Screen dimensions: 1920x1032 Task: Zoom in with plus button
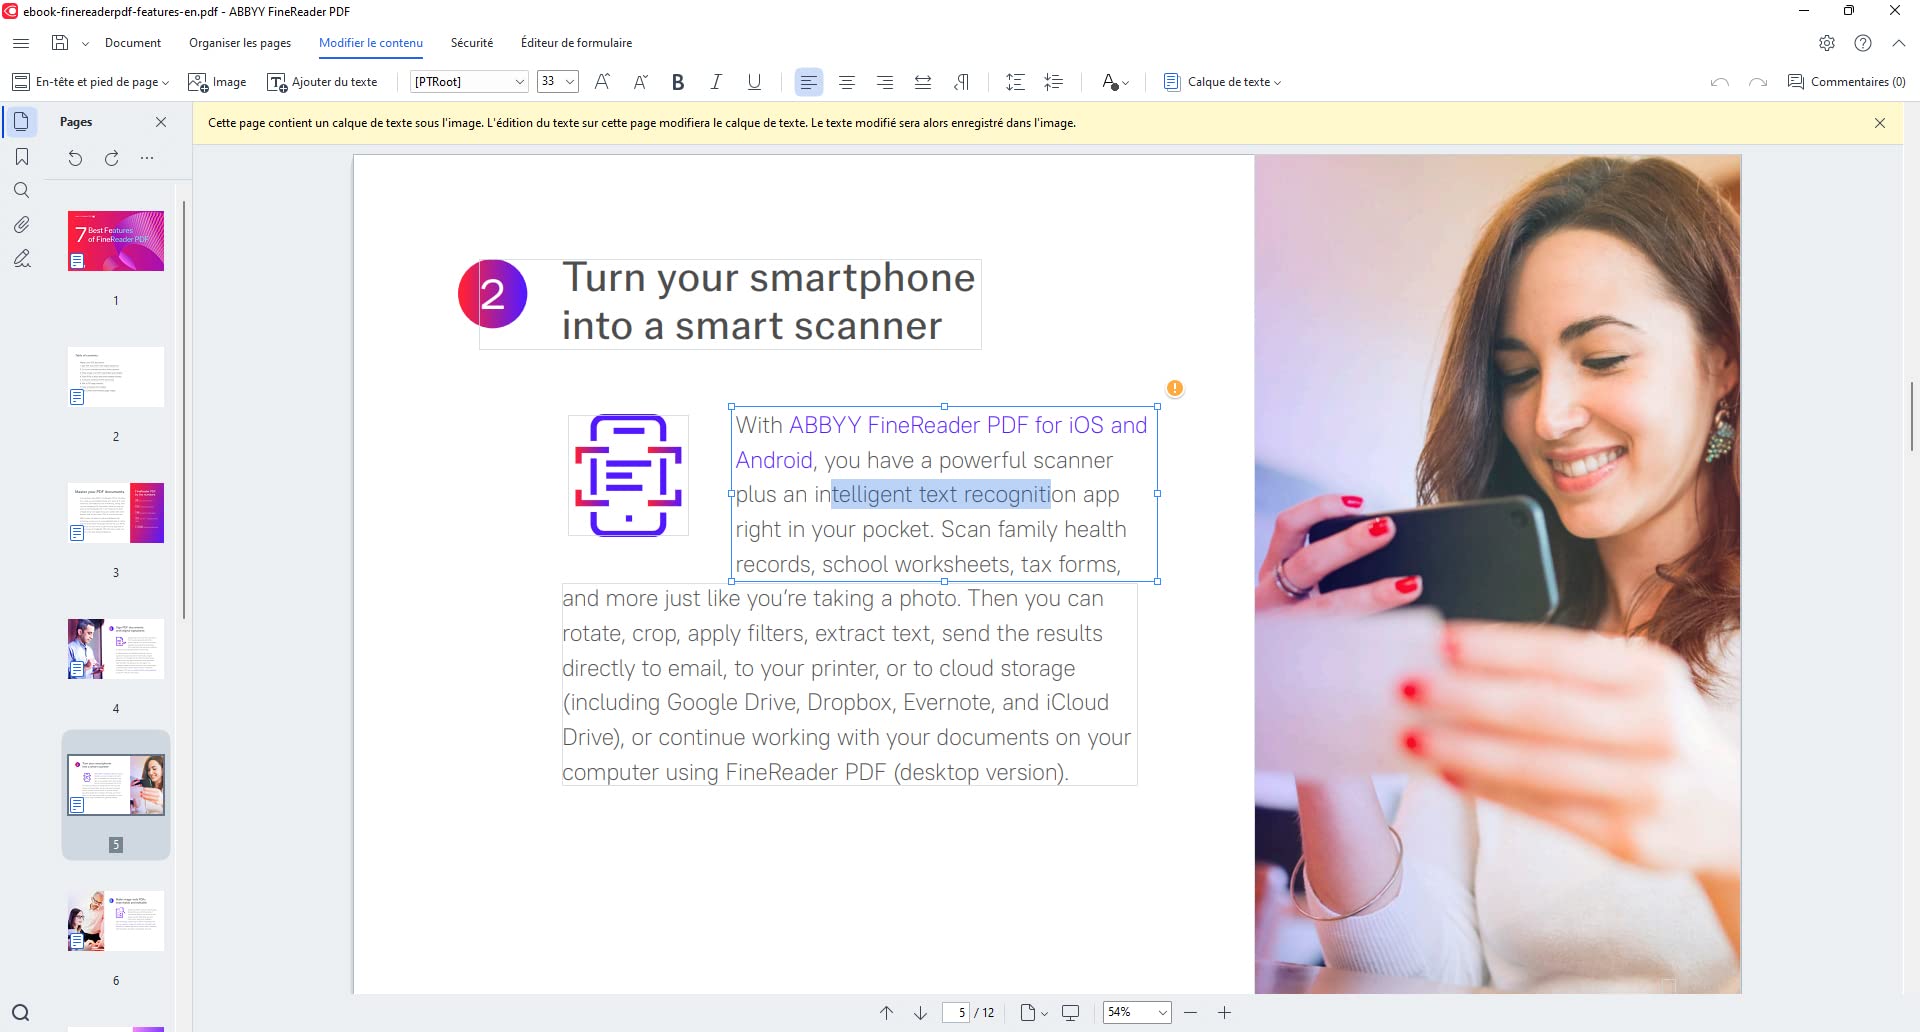[x=1224, y=1013]
